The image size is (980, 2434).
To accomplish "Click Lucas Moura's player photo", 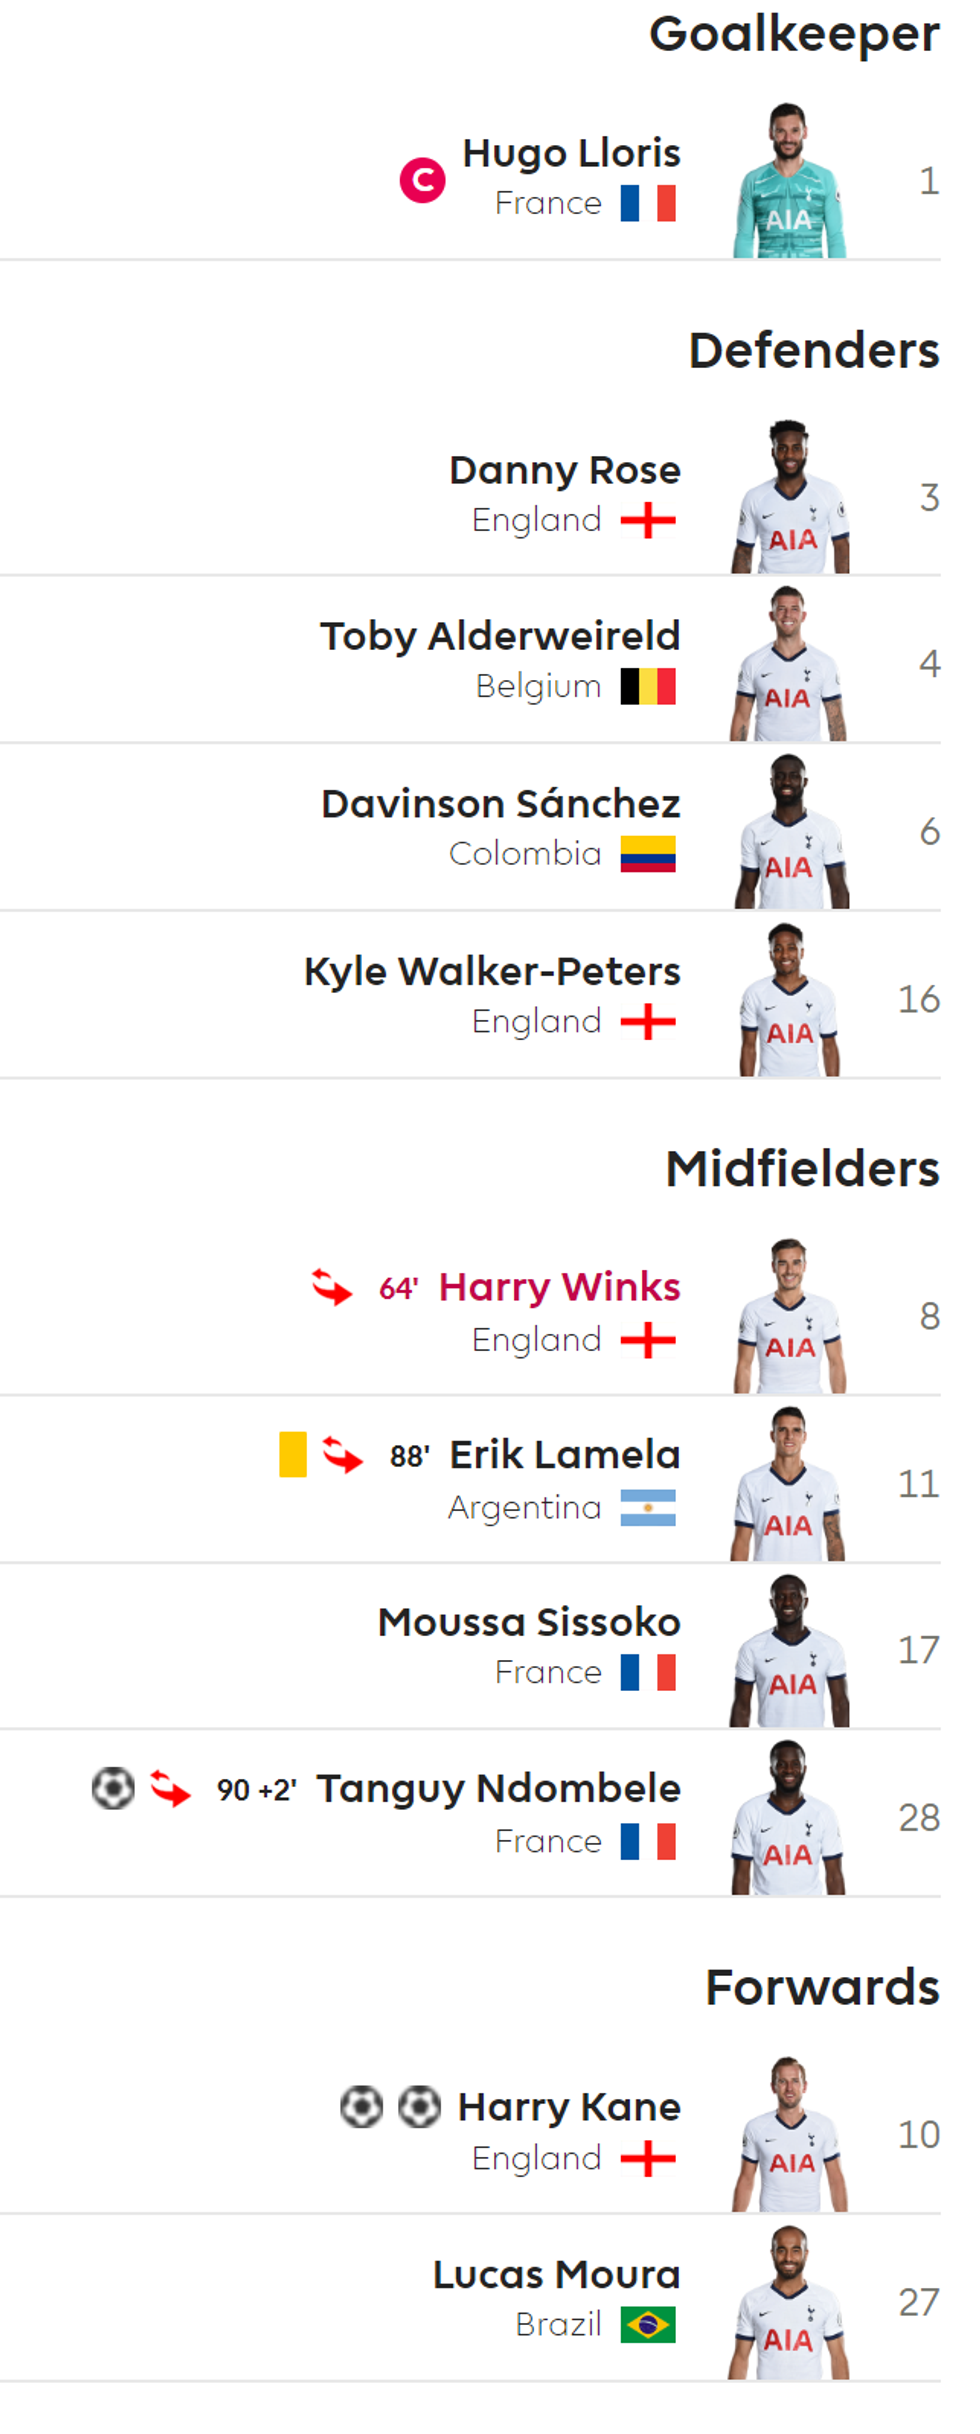I will click(x=790, y=2302).
